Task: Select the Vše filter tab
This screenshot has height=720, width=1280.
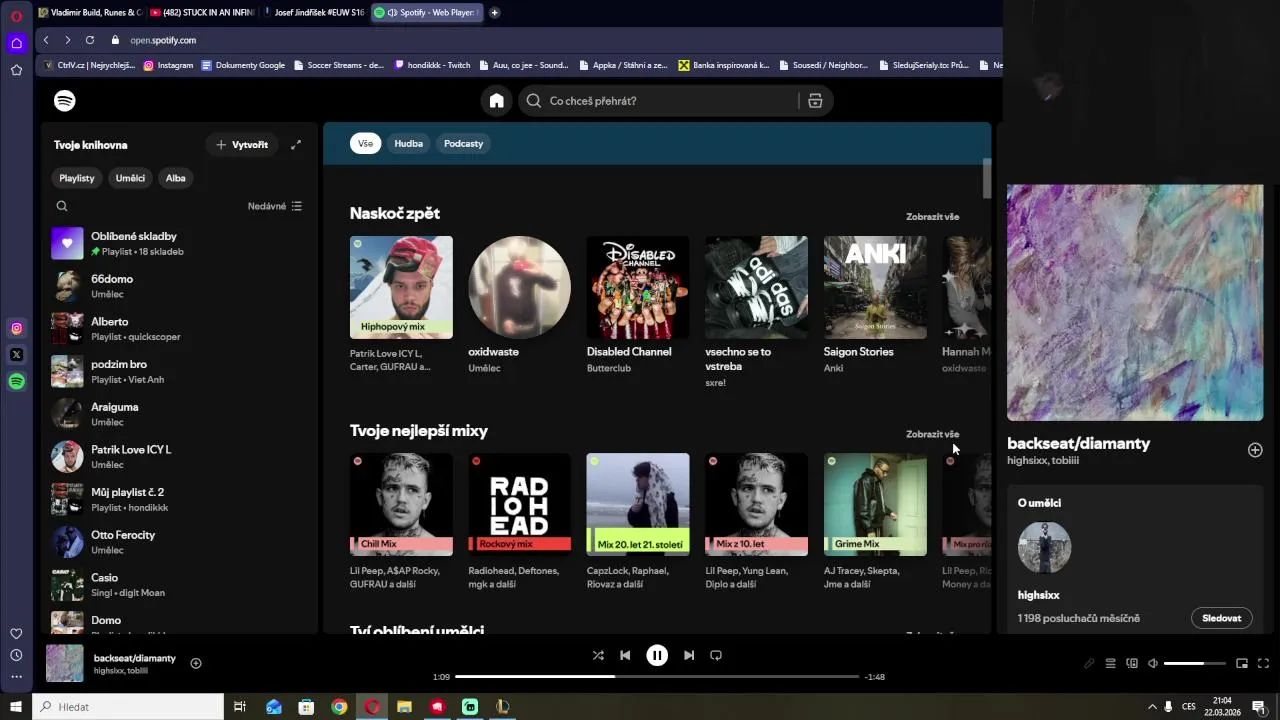Action: 365,143
